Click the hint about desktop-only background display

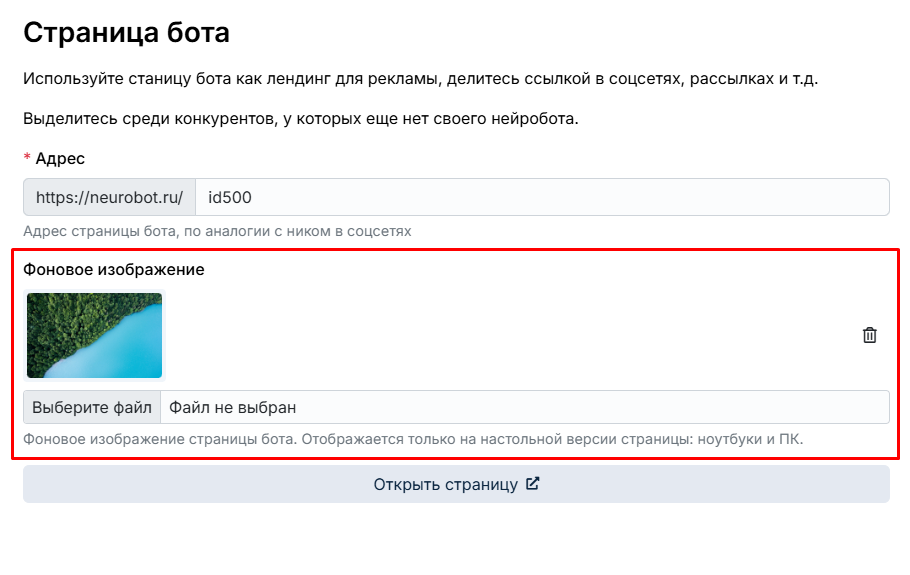413,439
